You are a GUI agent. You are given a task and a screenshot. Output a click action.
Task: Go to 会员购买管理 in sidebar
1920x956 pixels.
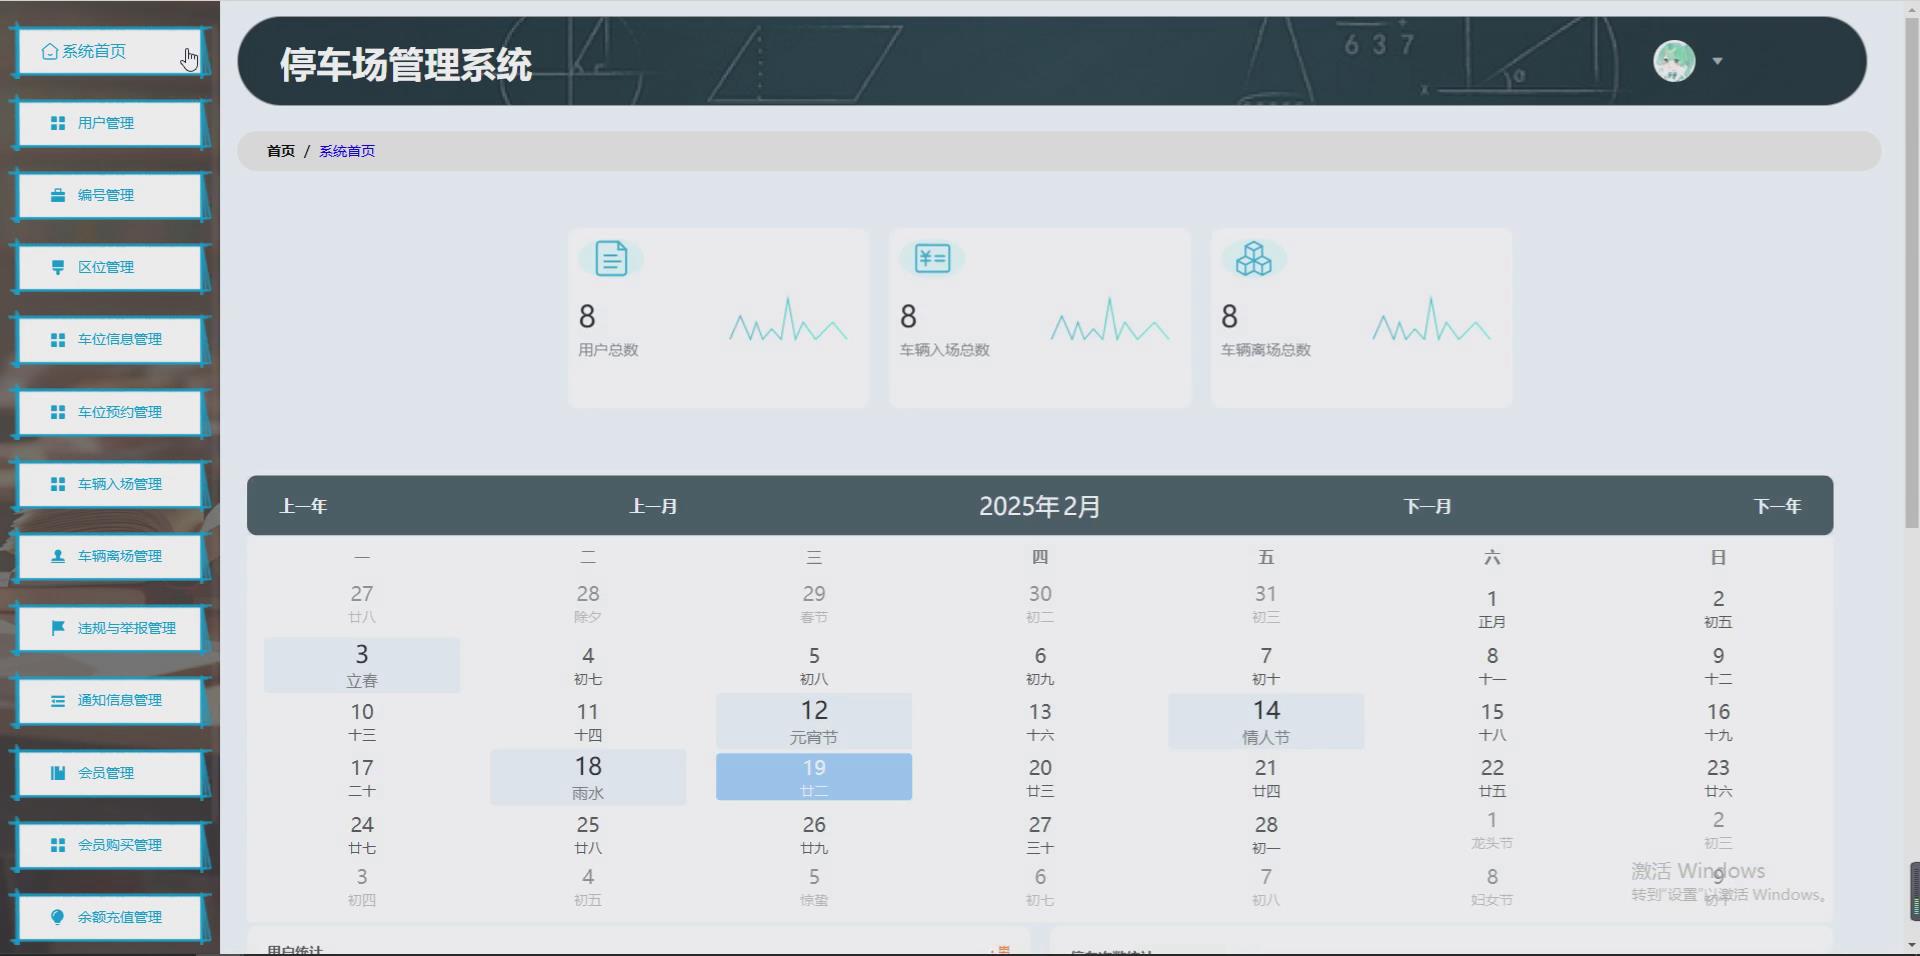tap(111, 845)
